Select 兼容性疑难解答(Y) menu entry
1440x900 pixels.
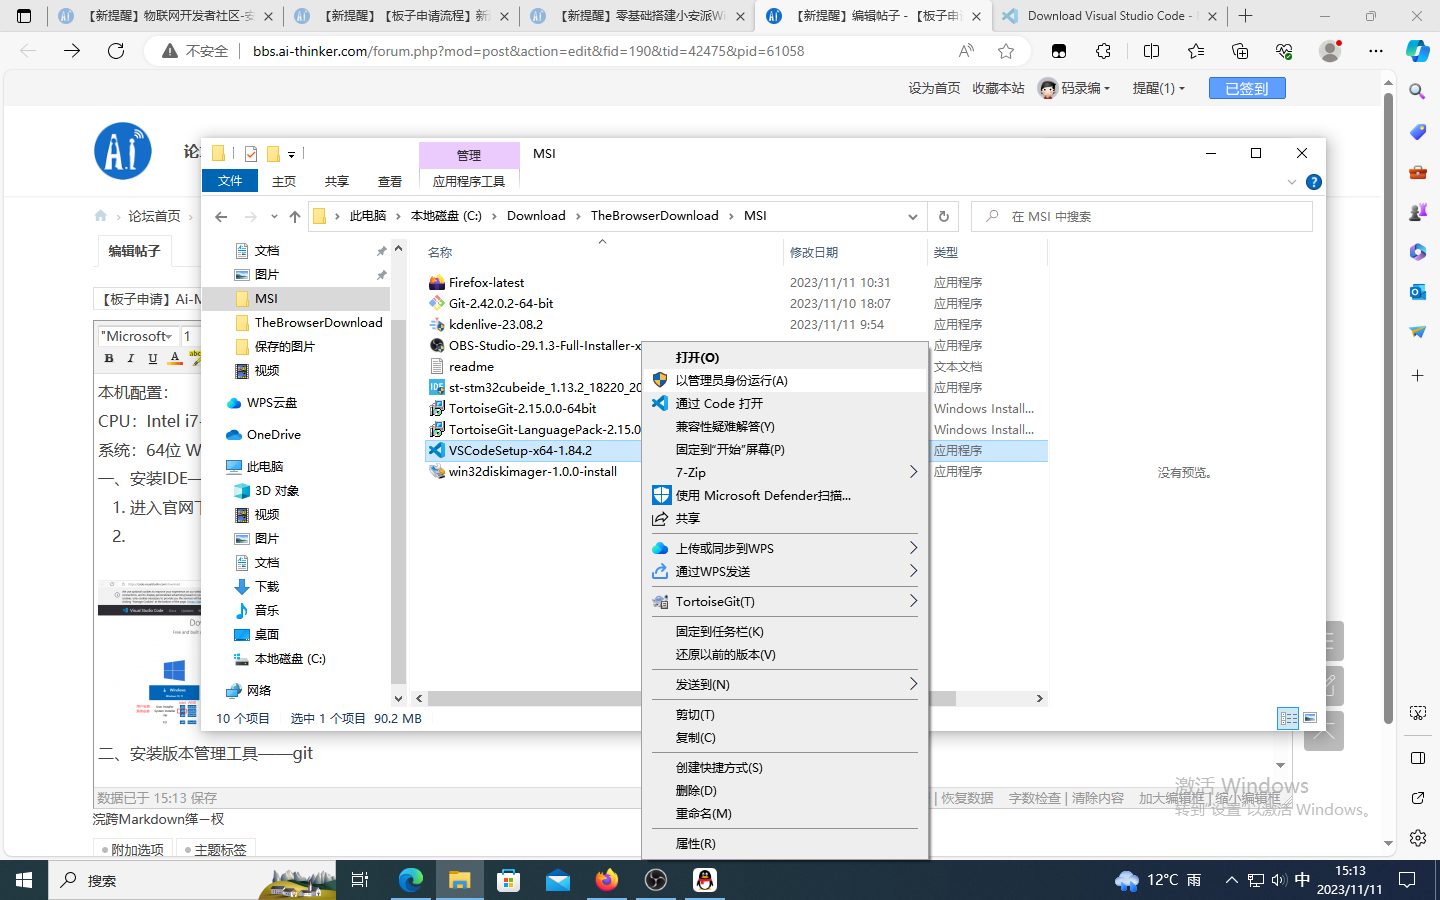(785, 426)
